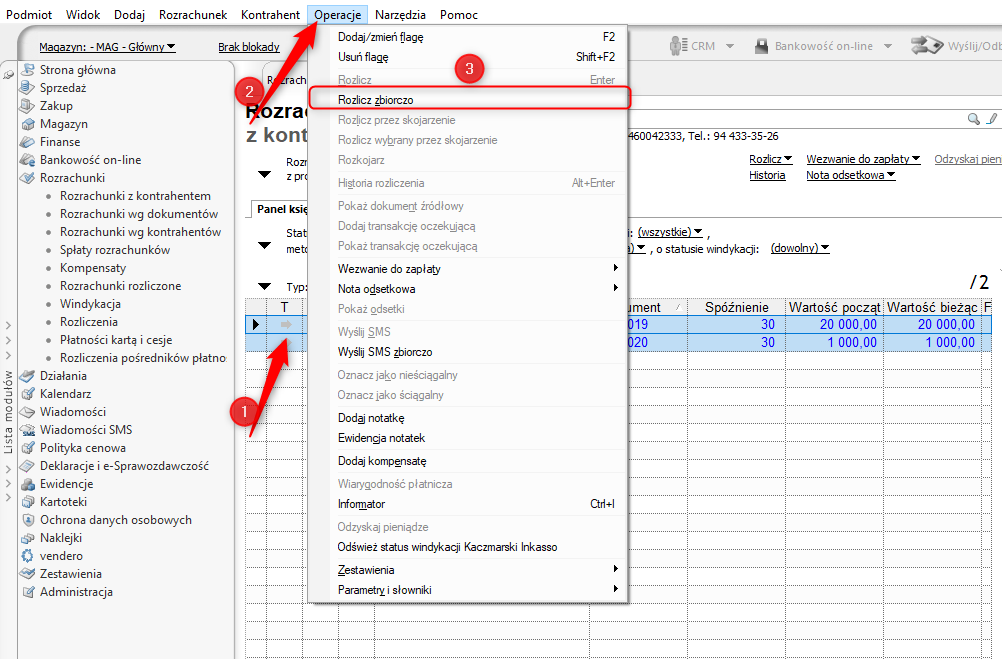This screenshot has width=1002, height=659.
Task: Open the Wezwanie do zapłaty dropdown link
Action: tap(863, 159)
